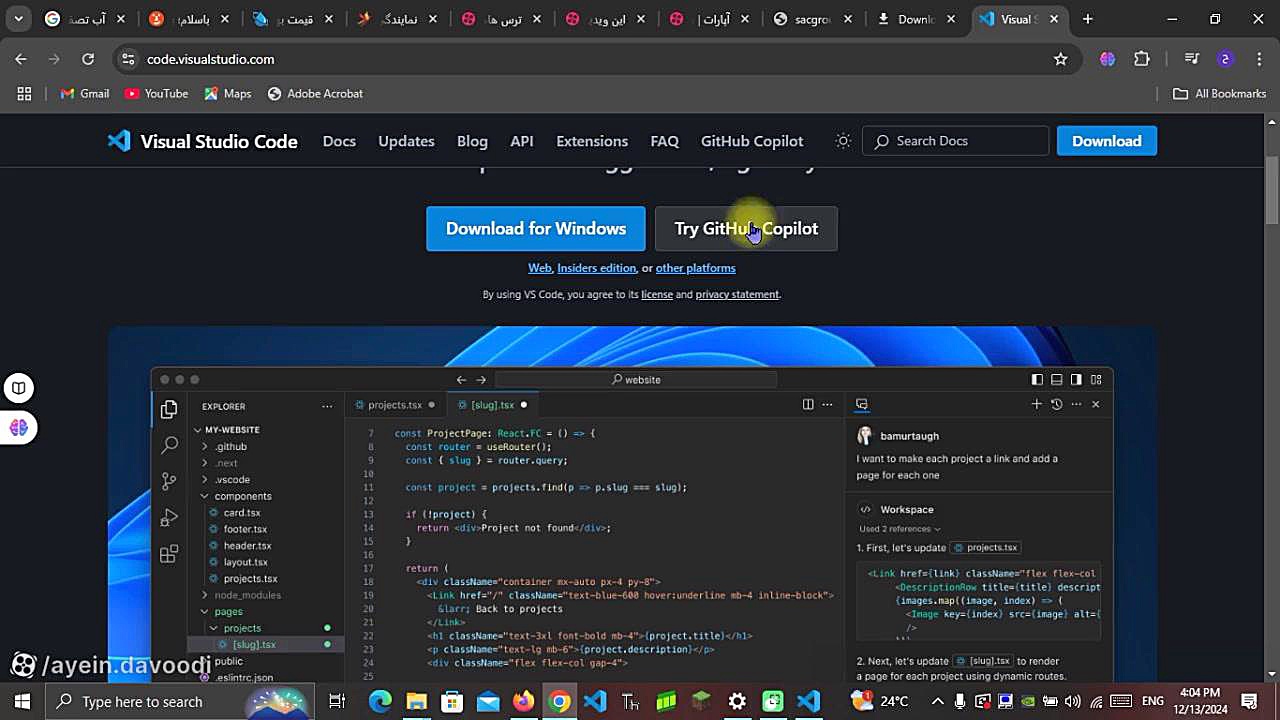Click the taskbar search box
Viewport: 1280px width, 720px height.
pos(180,701)
